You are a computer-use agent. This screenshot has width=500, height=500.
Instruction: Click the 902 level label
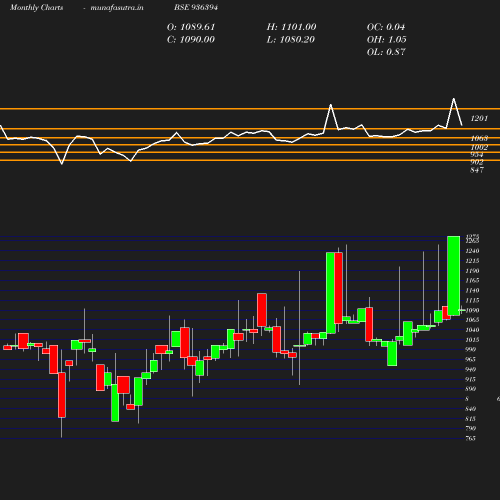click(x=477, y=162)
